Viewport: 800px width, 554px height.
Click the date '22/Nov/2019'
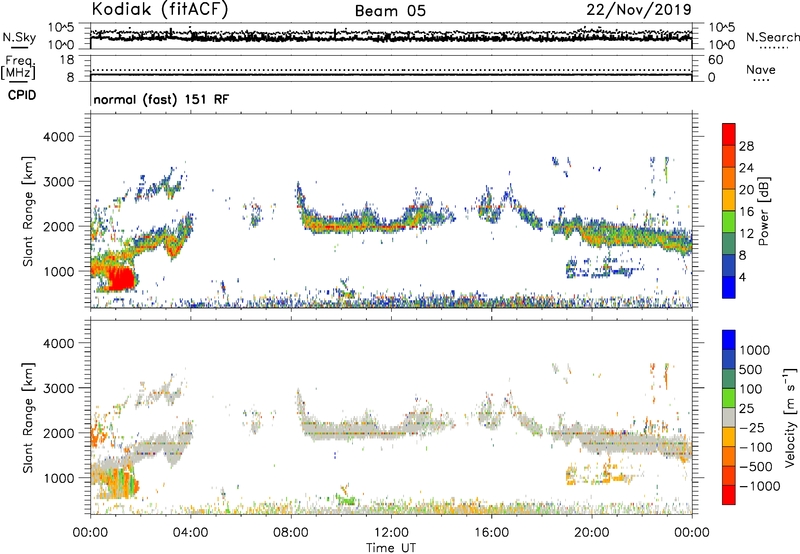pyautogui.click(x=639, y=9)
